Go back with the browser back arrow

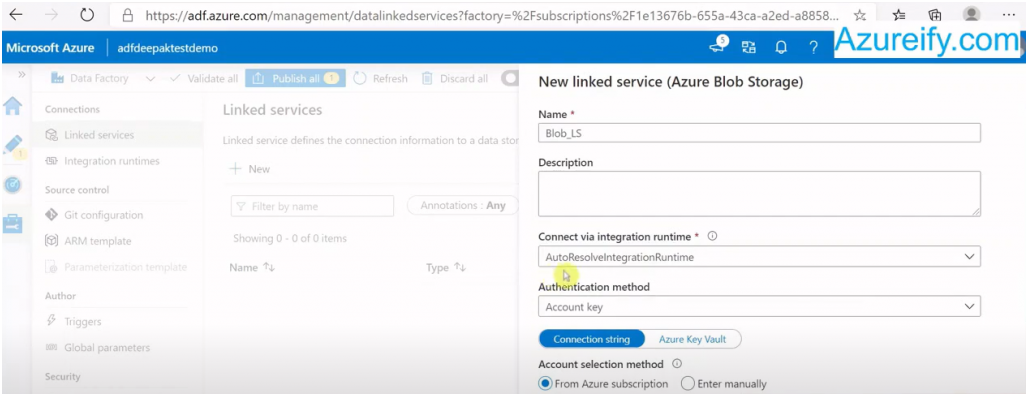coord(16,14)
